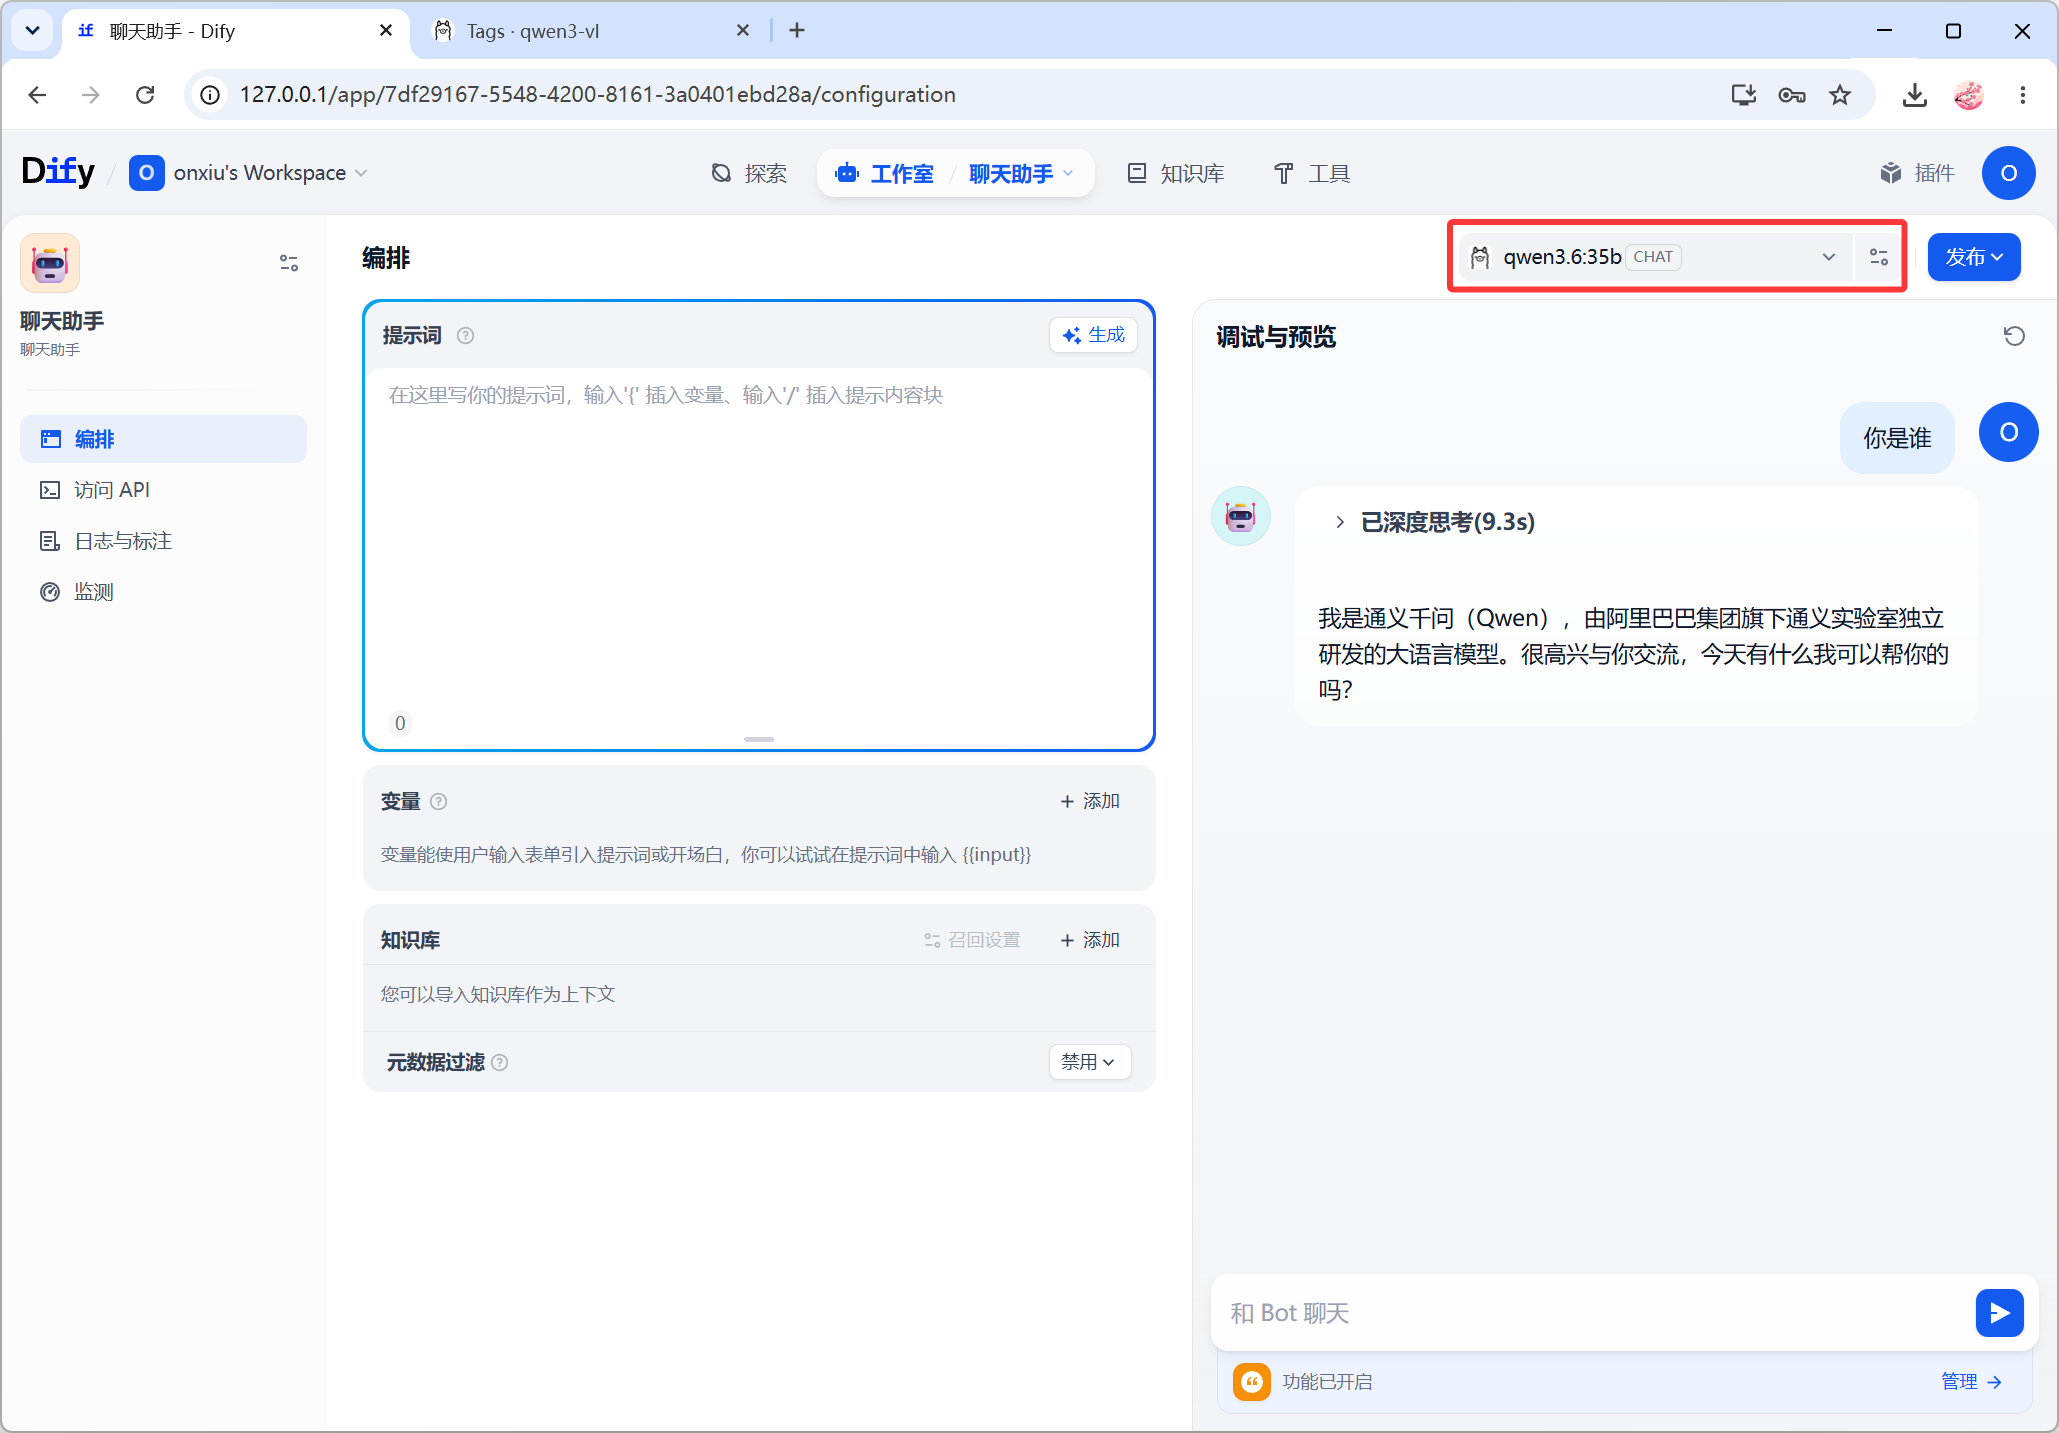Open the browser downloads icon
The width and height of the screenshot is (2059, 1433).
pyautogui.click(x=1914, y=95)
